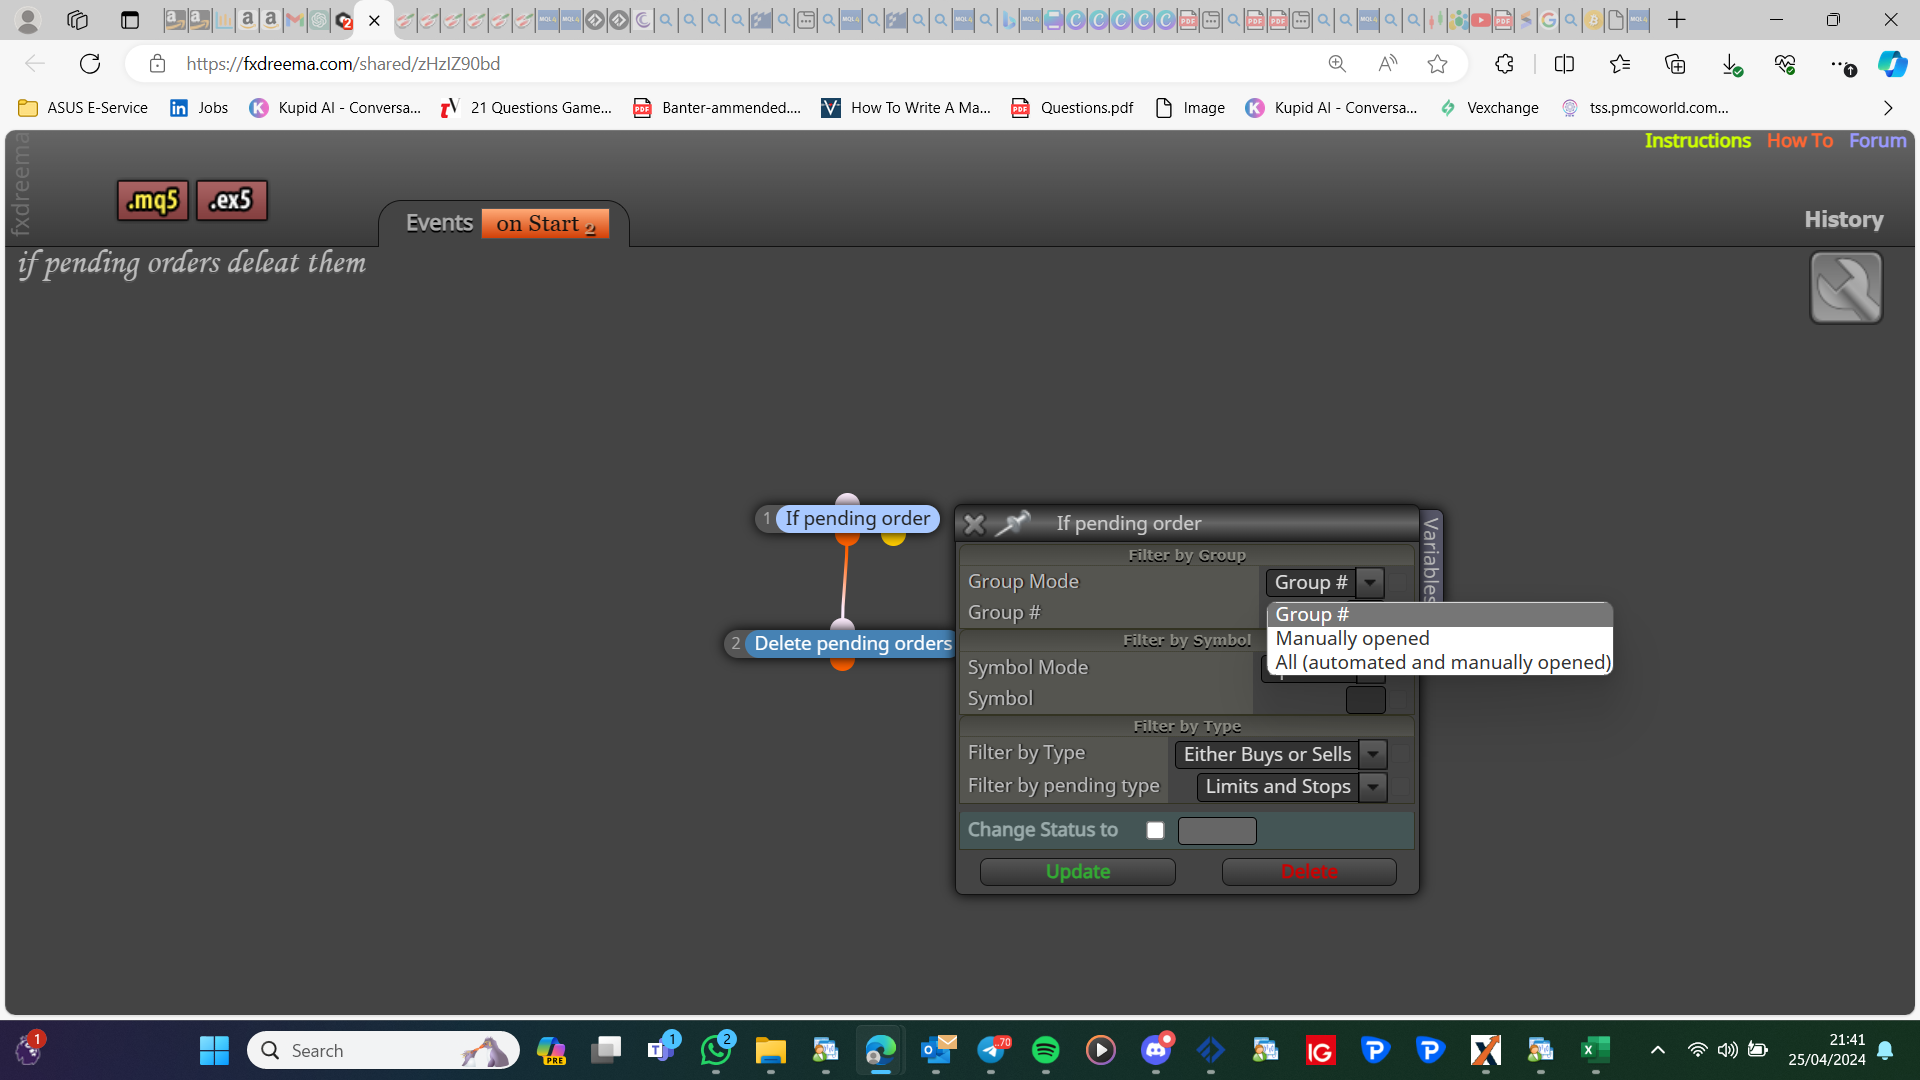Open browser Downloads panel

[1731, 64]
